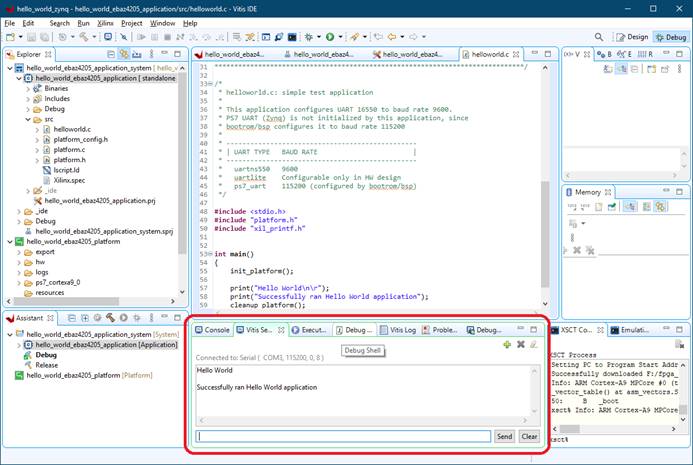Select the Console tab
693x465 pixels.
point(213,329)
